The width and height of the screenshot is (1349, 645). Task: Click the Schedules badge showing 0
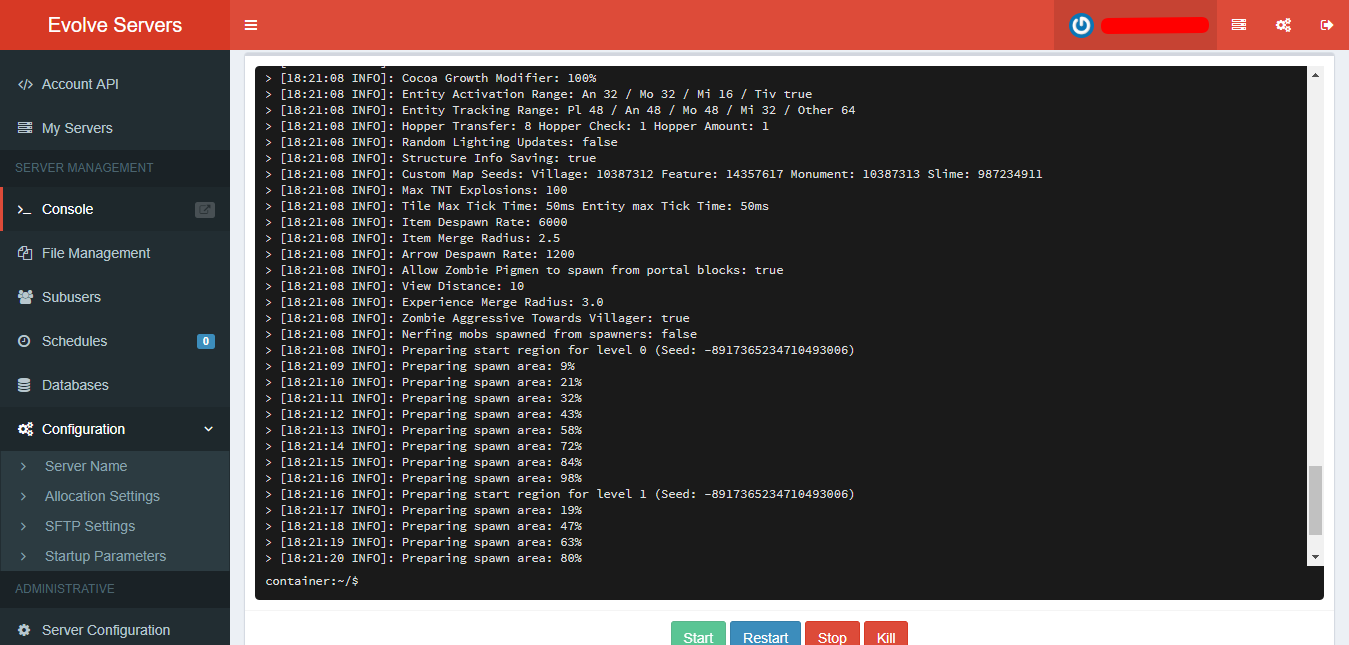pos(206,341)
